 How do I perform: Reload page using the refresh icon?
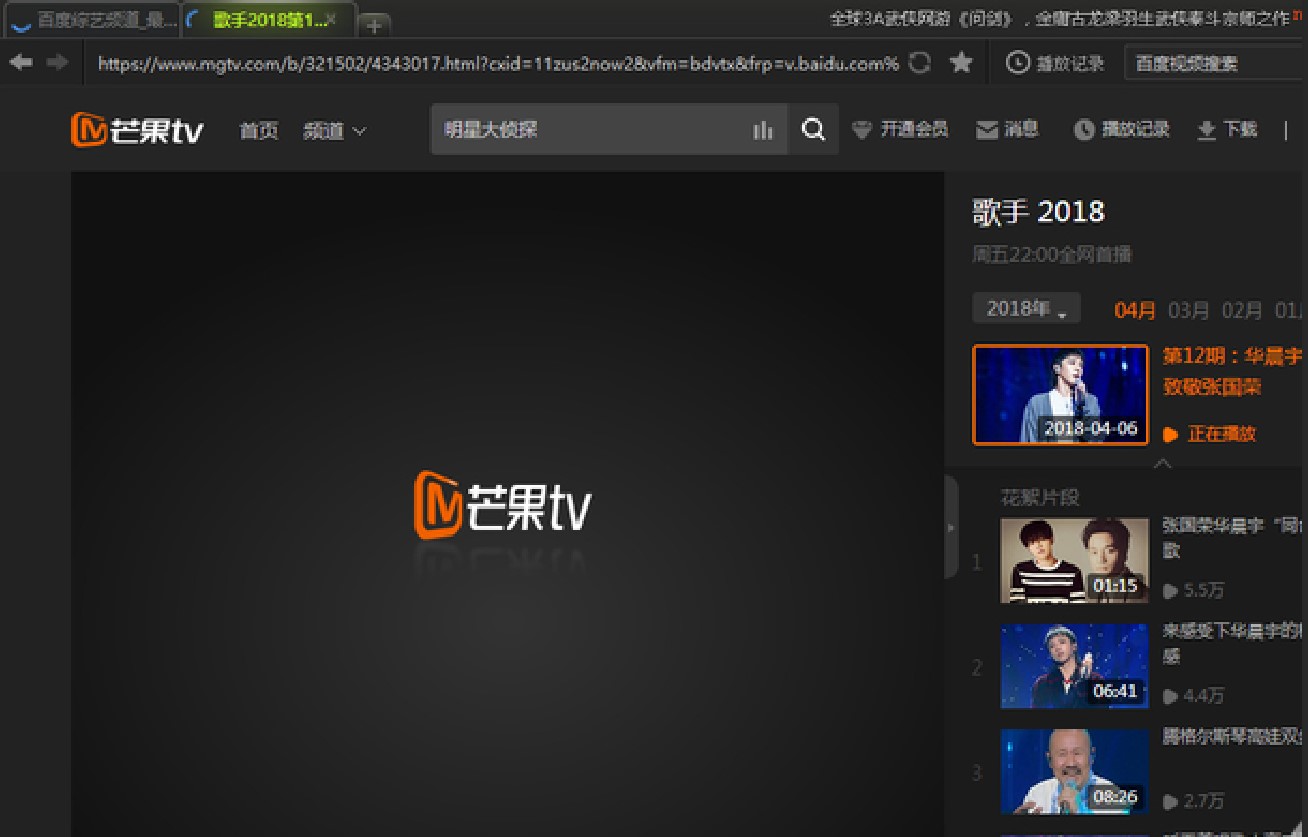pyautogui.click(x=920, y=63)
